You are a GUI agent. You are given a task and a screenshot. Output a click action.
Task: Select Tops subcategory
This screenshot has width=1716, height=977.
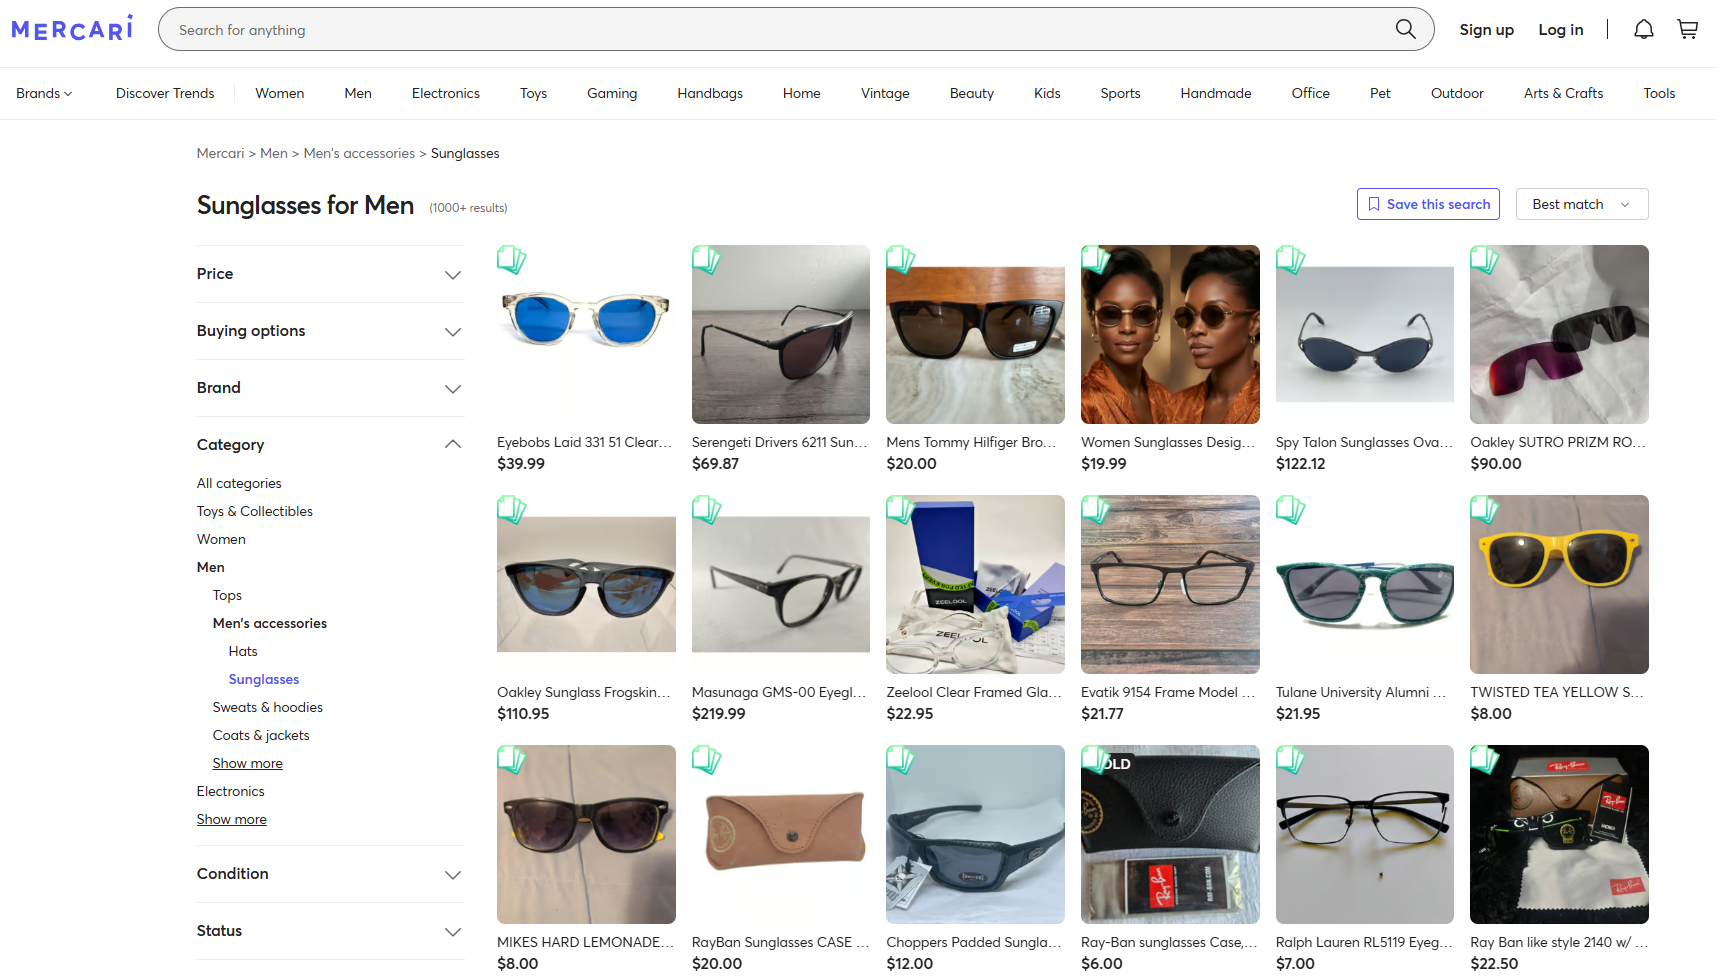(x=227, y=595)
